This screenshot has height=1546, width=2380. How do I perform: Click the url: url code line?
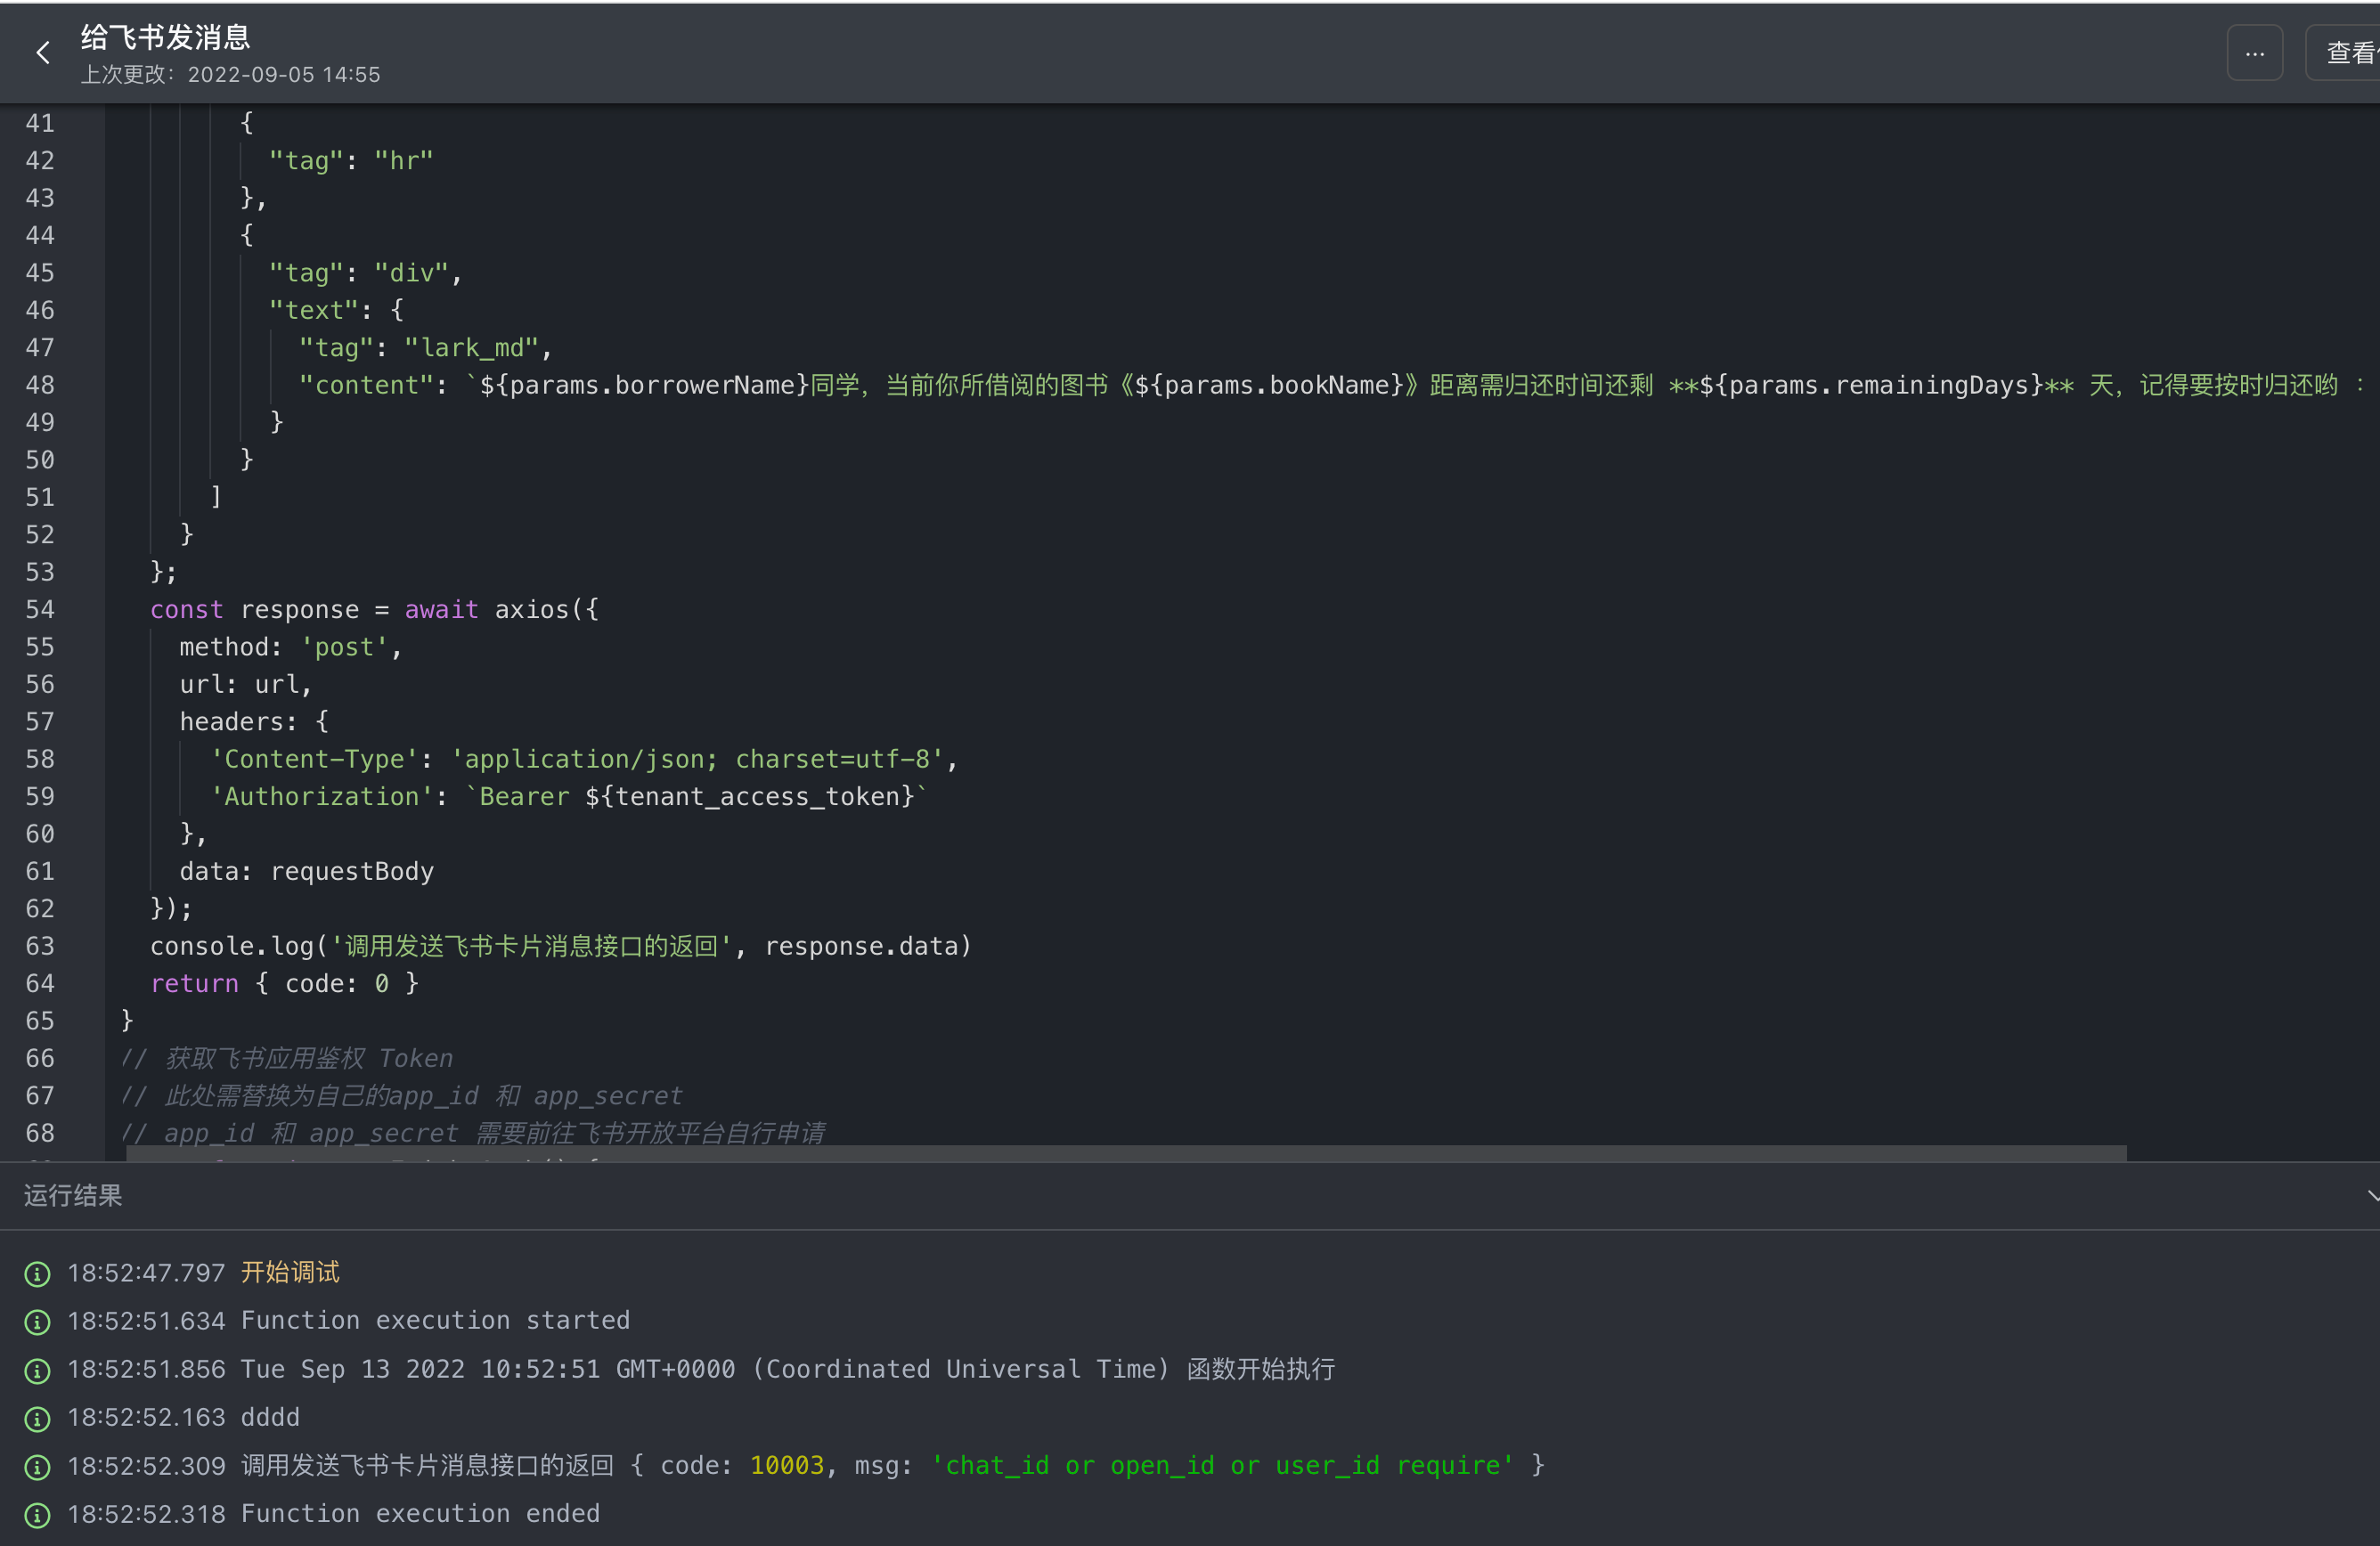(x=246, y=684)
